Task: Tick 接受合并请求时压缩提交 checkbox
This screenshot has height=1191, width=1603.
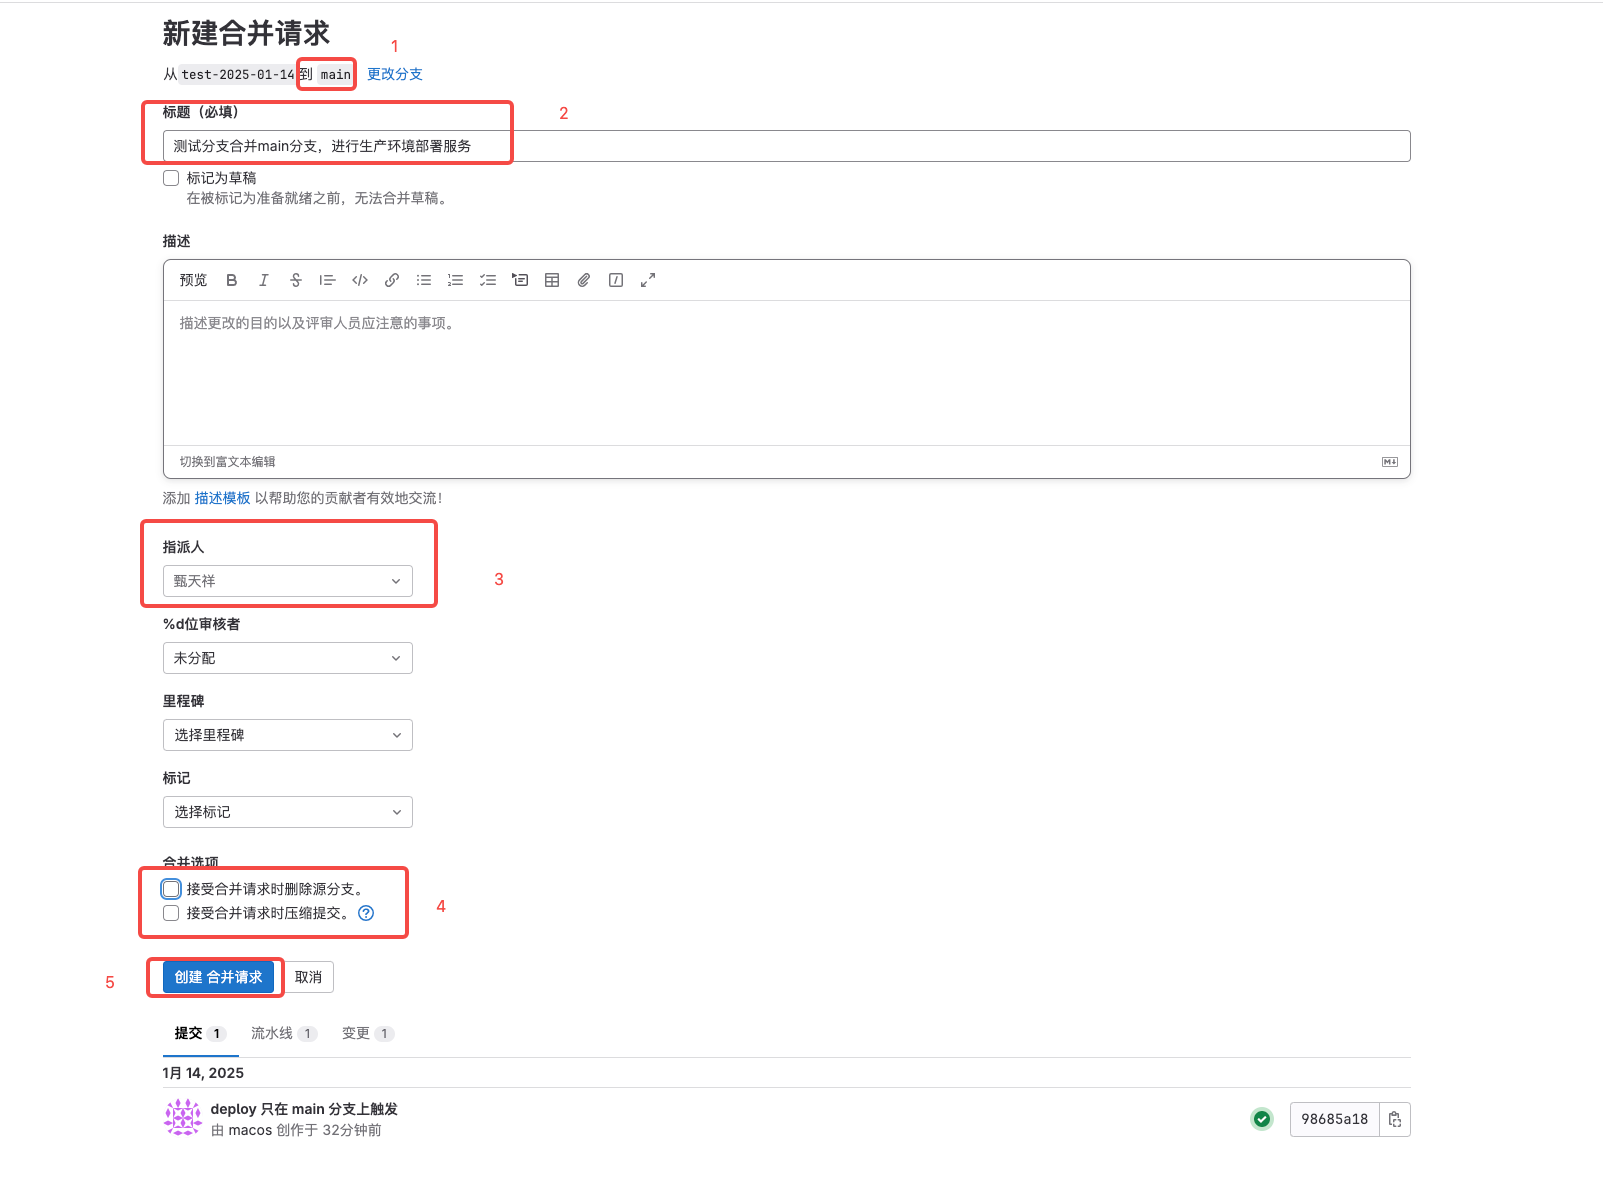Action: (171, 913)
